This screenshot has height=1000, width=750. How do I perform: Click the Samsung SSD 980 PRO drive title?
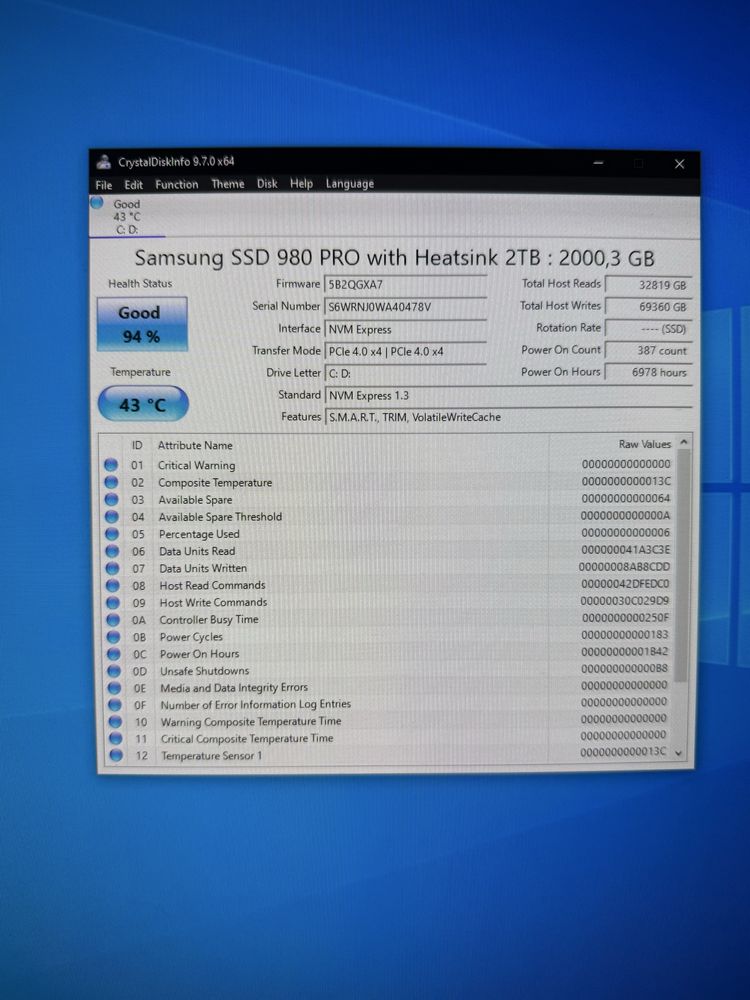pos(394,258)
